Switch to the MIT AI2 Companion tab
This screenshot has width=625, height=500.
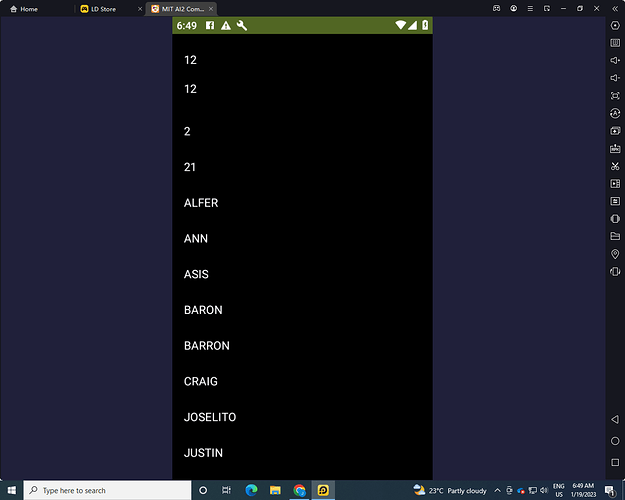tap(179, 9)
